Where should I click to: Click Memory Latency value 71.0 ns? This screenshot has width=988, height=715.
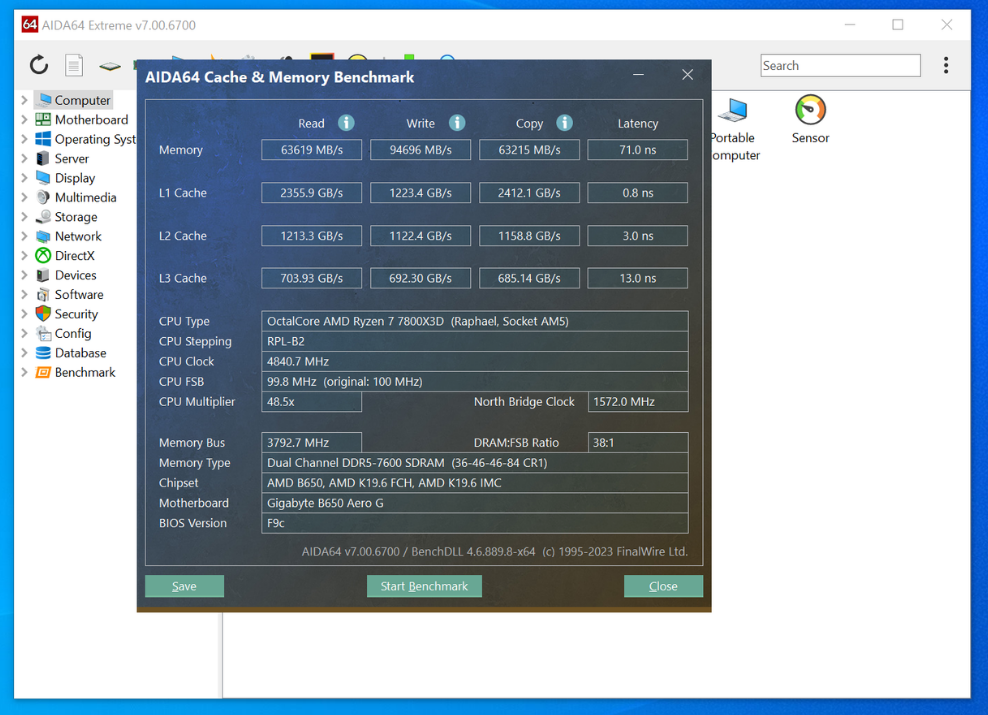(x=638, y=150)
